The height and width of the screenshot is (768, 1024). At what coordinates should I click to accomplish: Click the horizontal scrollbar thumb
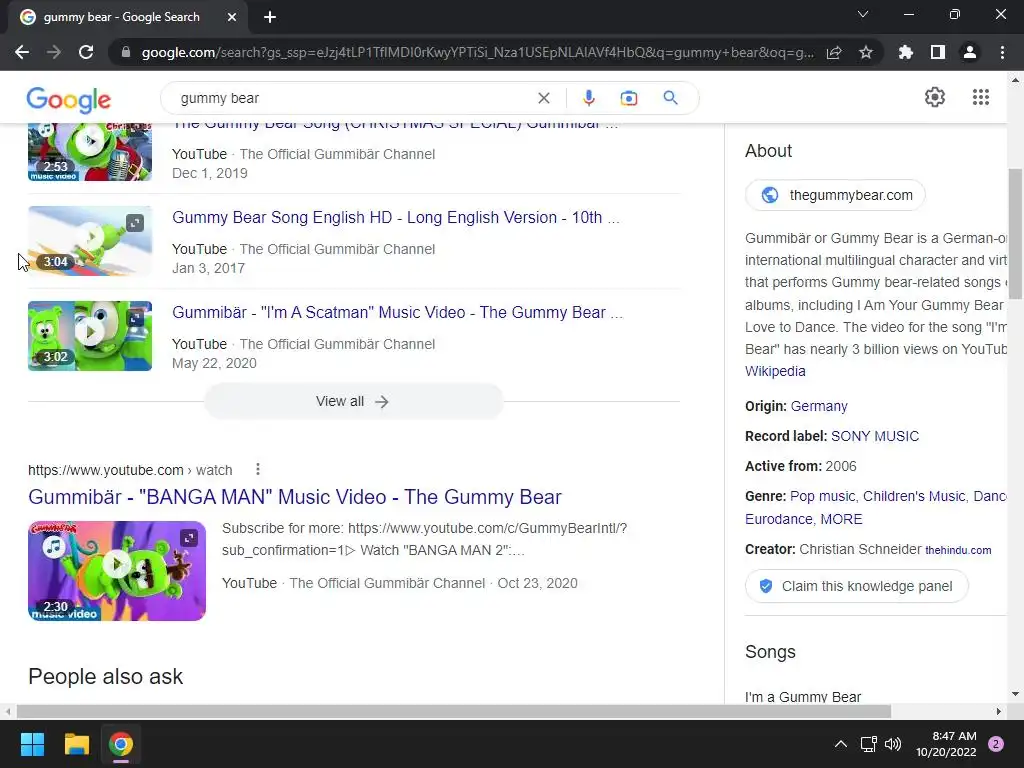click(454, 711)
